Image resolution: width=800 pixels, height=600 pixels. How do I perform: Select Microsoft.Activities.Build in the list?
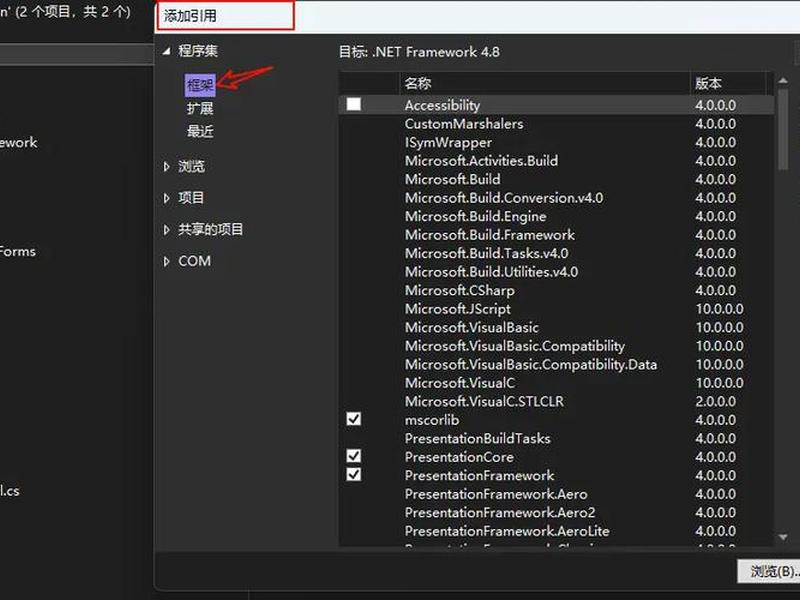[x=556, y=161]
